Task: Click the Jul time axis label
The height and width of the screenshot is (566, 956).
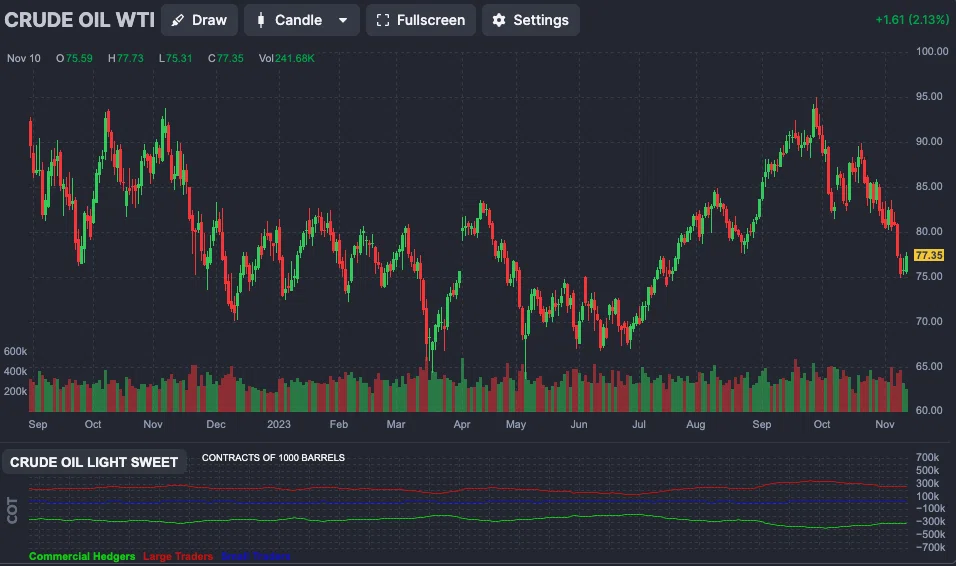Action: point(638,424)
